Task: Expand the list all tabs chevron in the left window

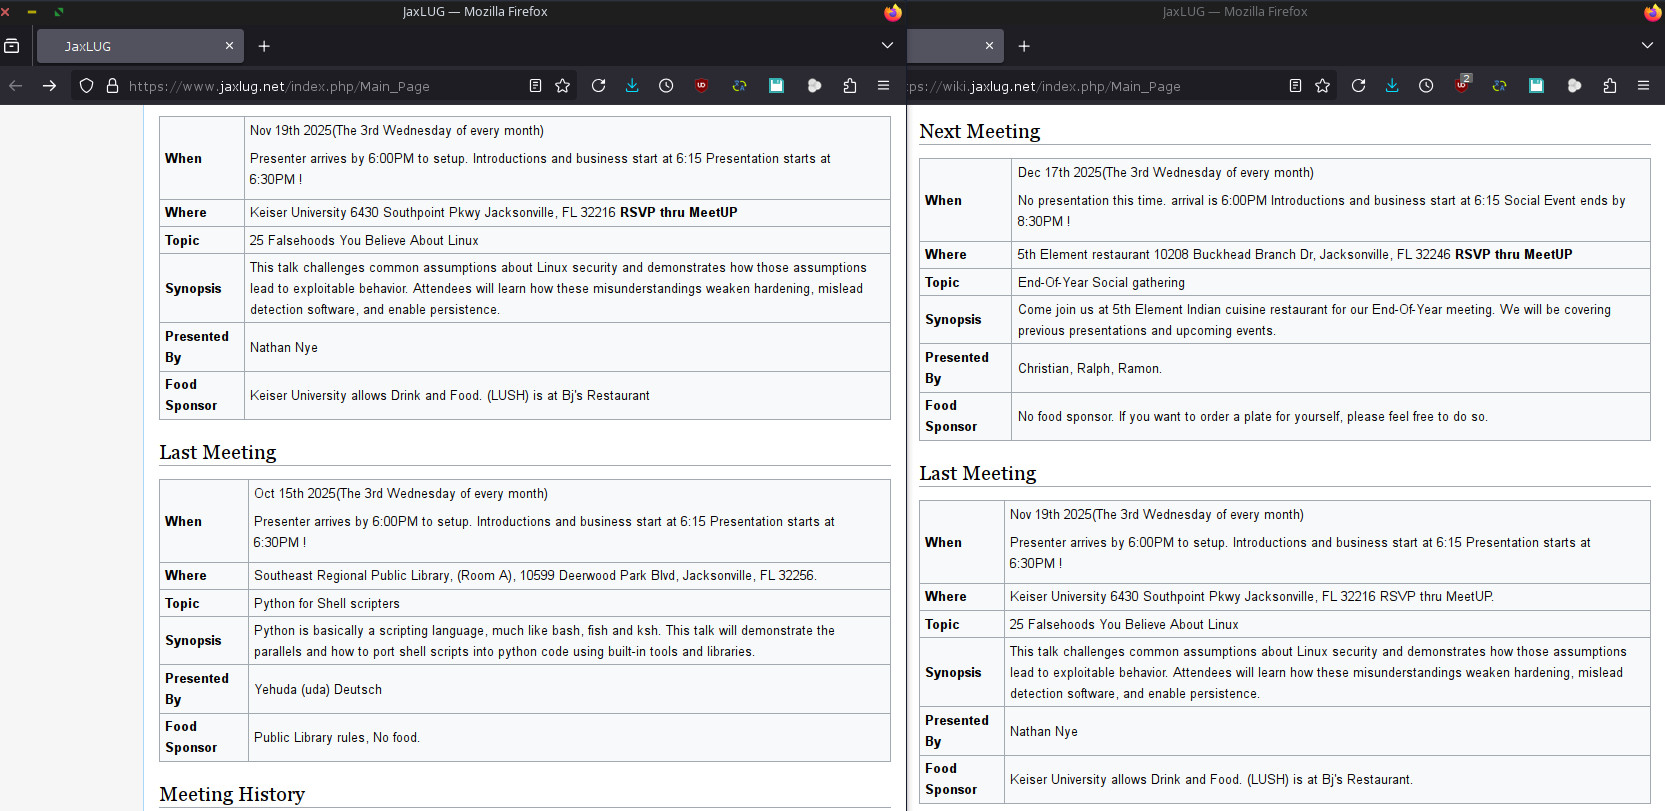Action: pyautogui.click(x=887, y=45)
